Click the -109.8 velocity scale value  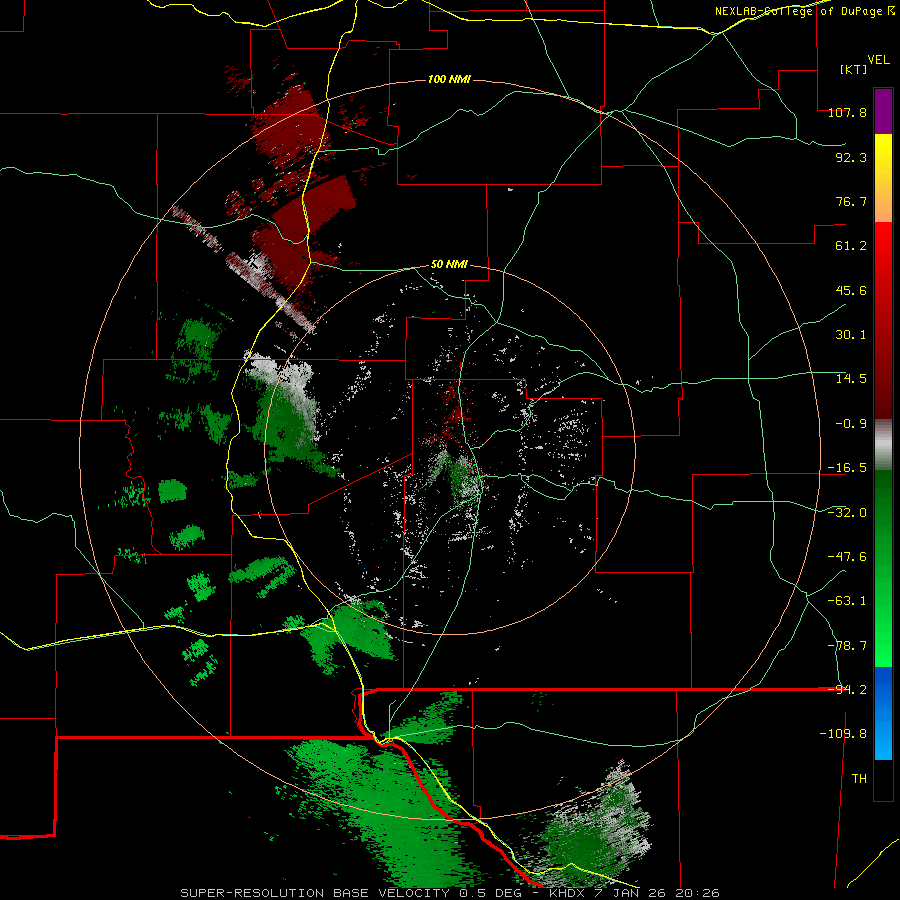pyautogui.click(x=843, y=734)
